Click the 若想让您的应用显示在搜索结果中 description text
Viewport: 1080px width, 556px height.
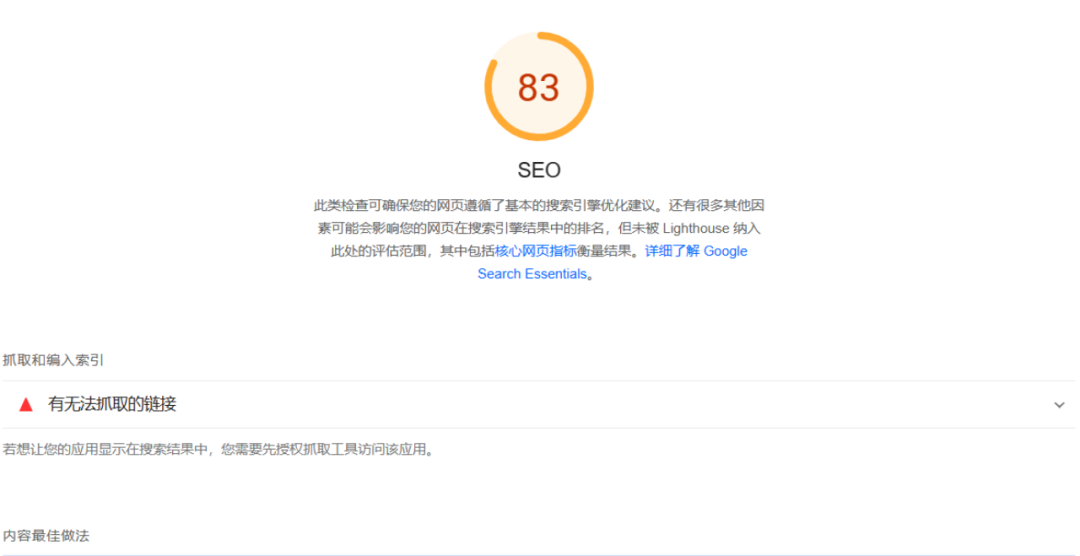219,450
